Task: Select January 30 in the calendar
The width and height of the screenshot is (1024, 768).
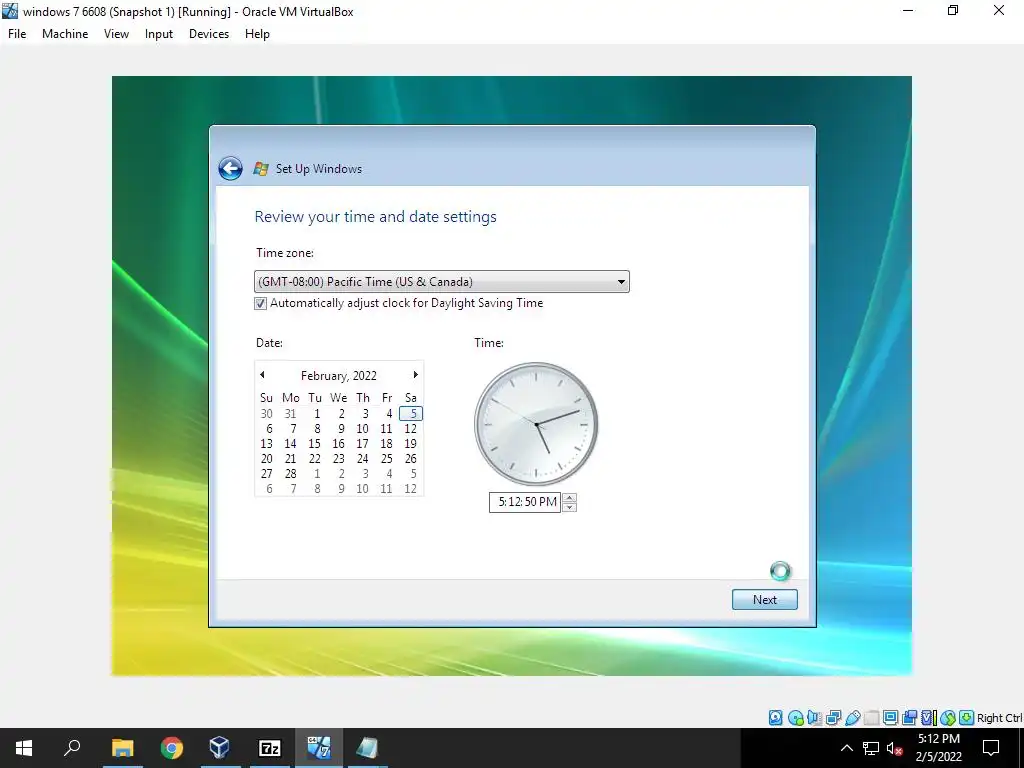Action: coord(266,413)
